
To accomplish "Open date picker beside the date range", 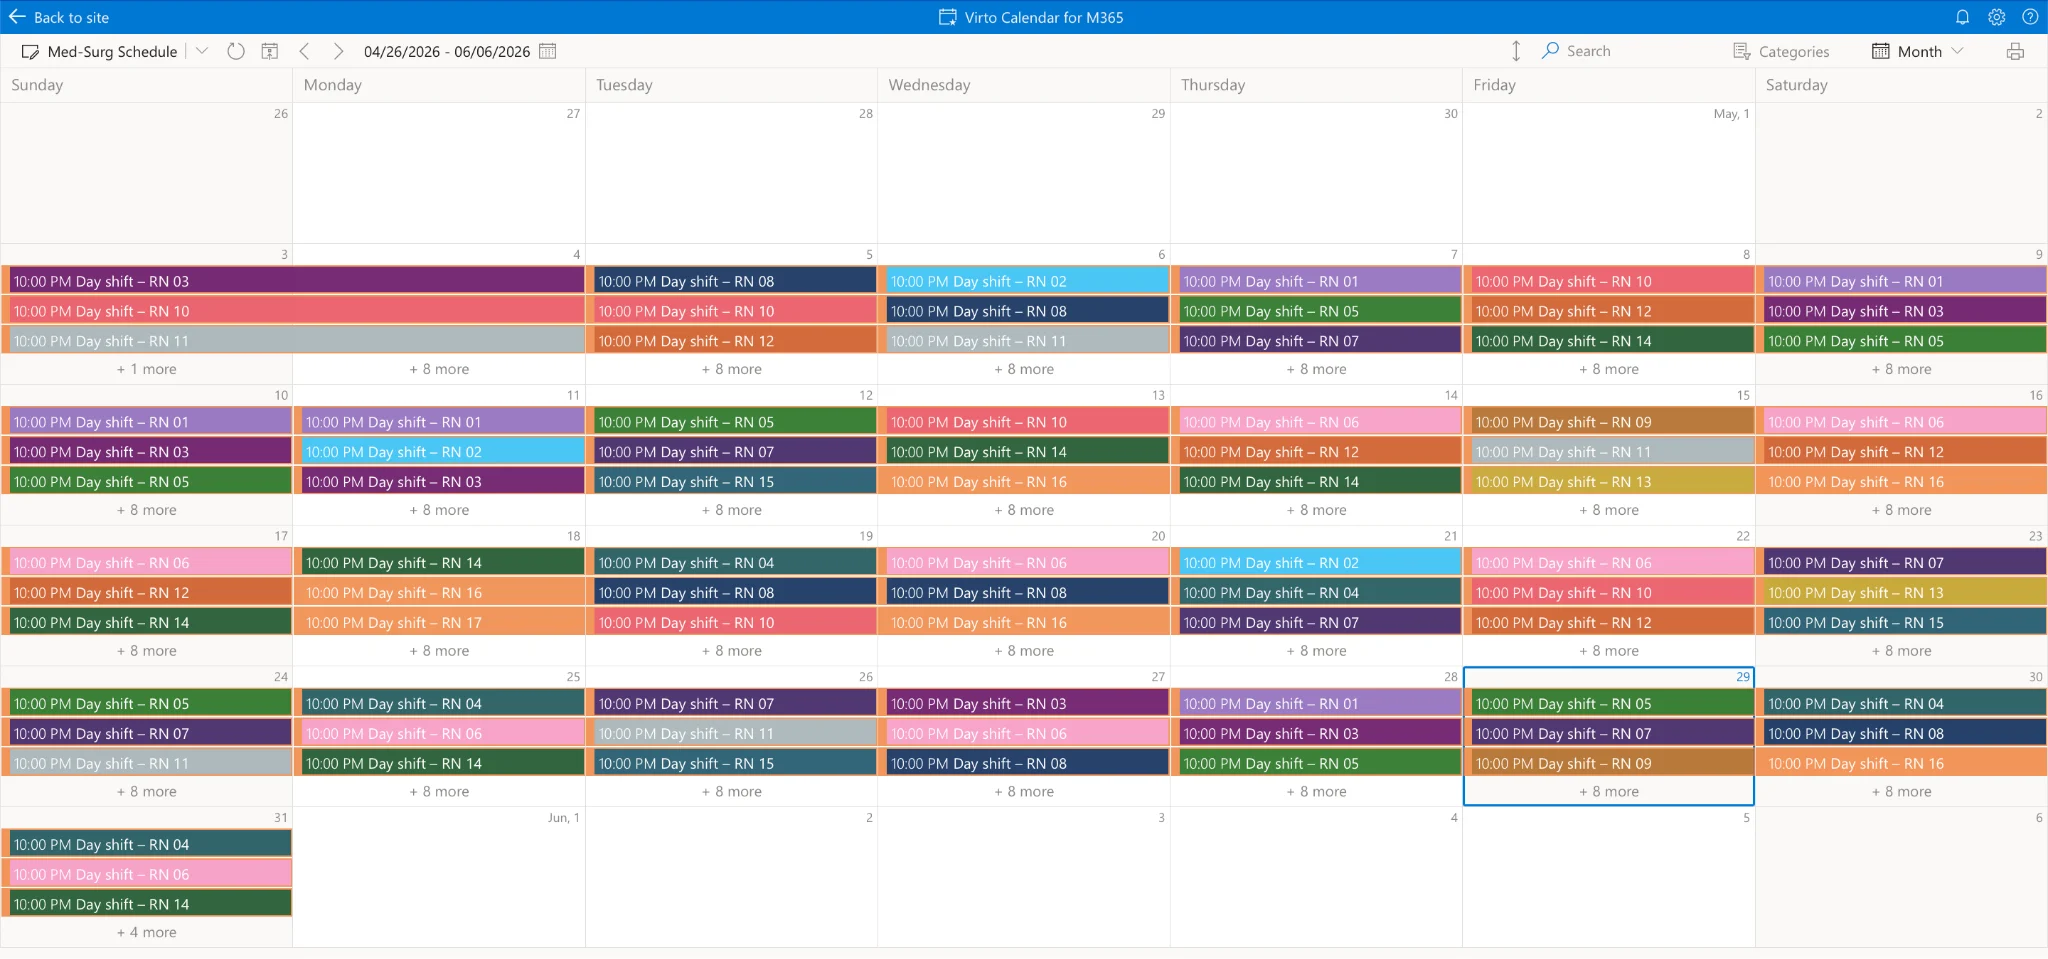I will click(x=547, y=51).
